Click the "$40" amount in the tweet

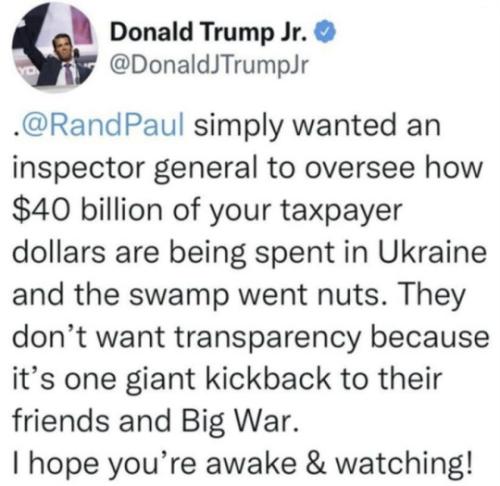(x=42, y=210)
